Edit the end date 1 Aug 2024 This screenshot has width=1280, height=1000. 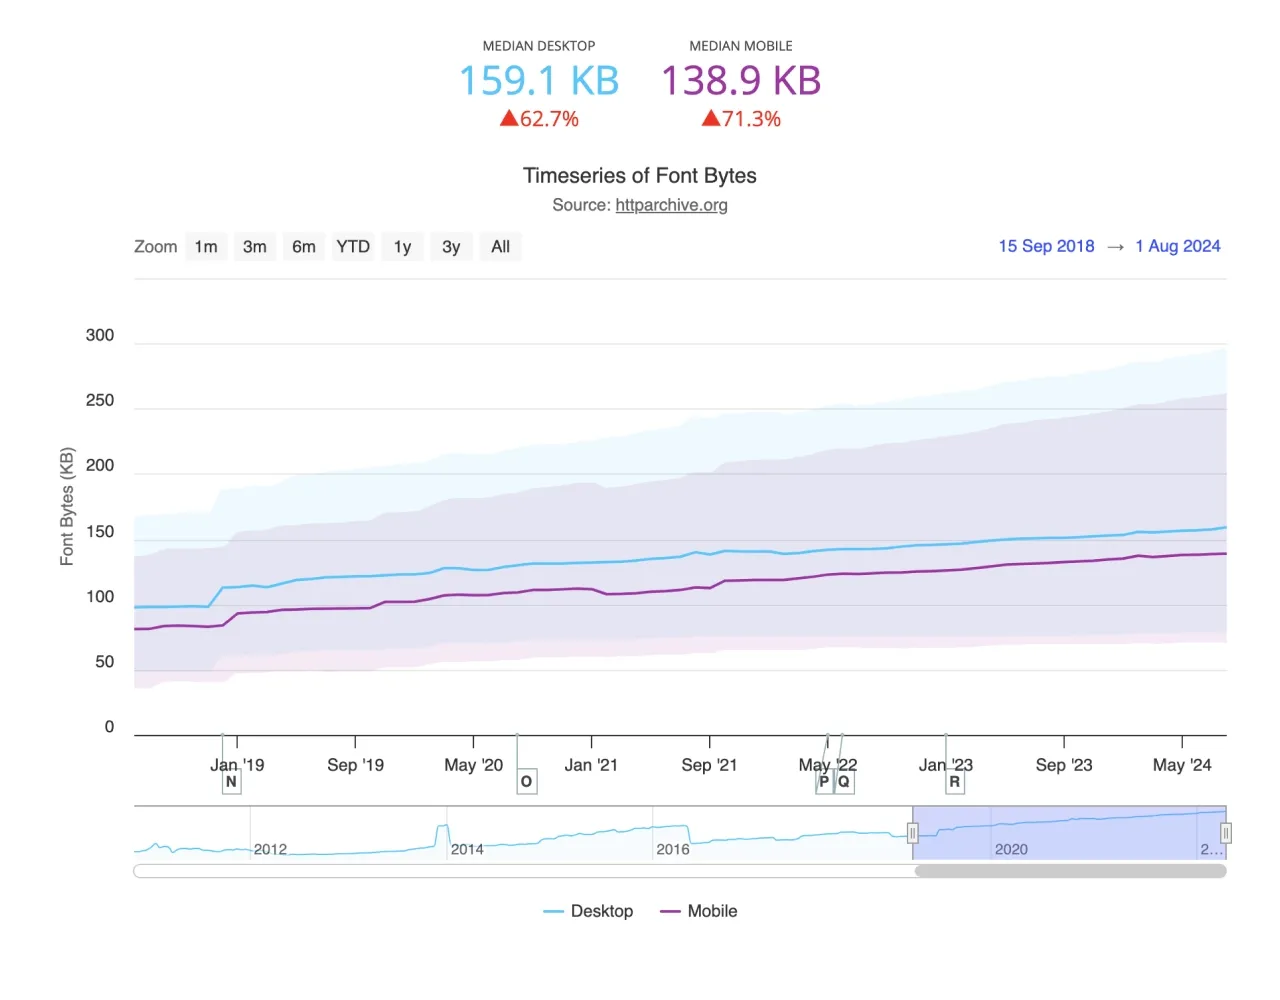tap(1177, 246)
